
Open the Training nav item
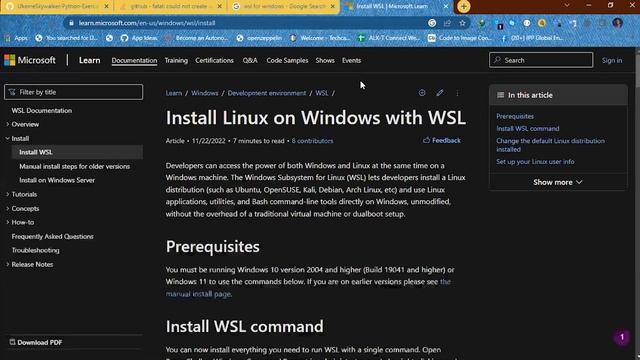coord(176,60)
